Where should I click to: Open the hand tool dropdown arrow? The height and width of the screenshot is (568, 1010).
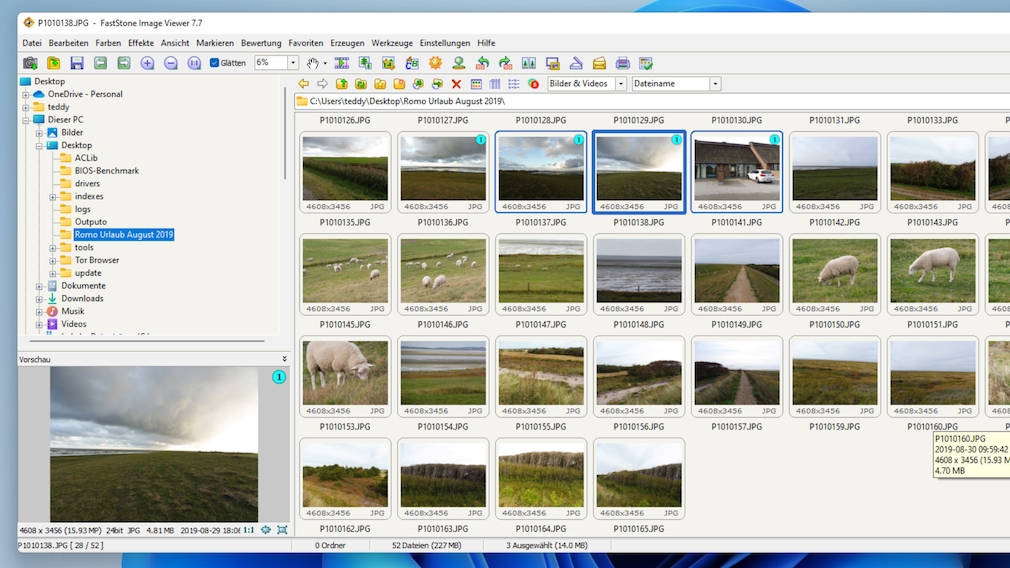(x=325, y=63)
